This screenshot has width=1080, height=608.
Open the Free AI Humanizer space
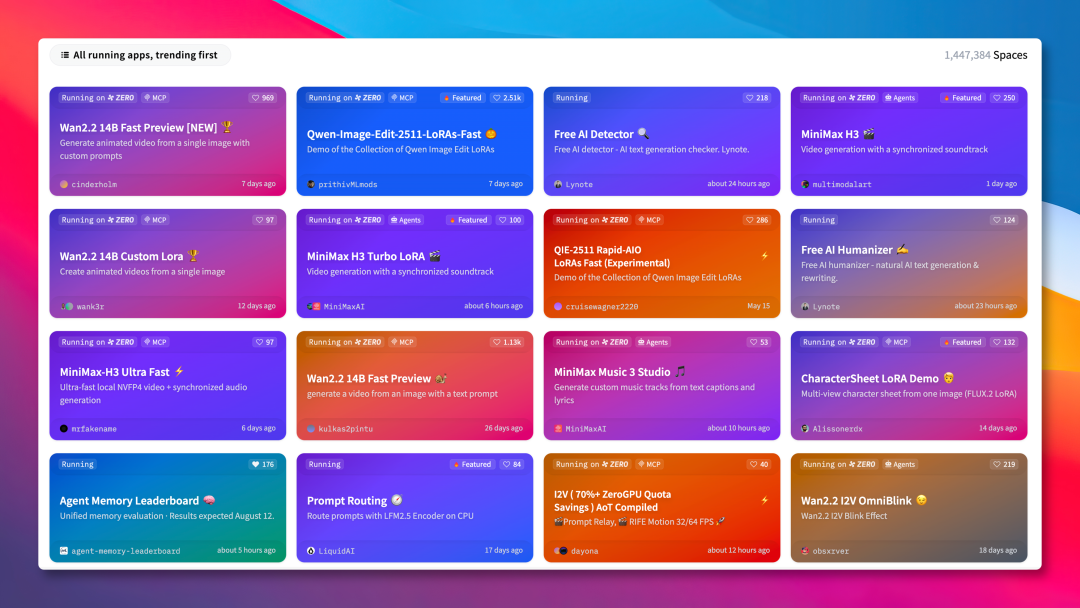pos(909,263)
